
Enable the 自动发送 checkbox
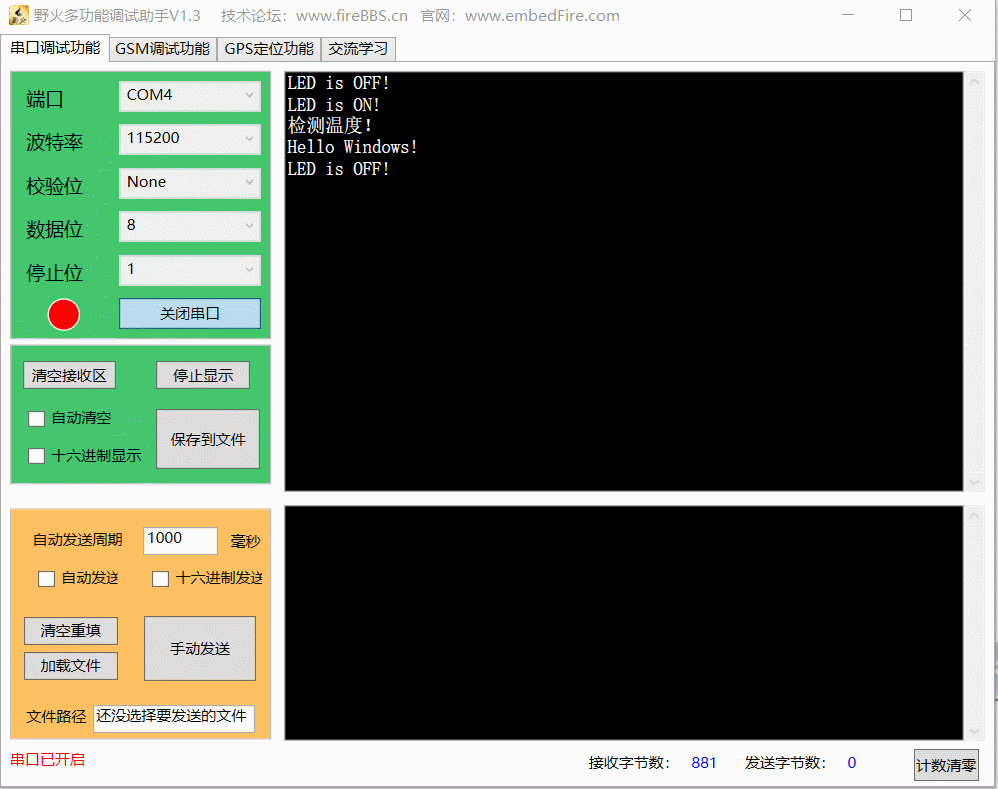coord(46,579)
